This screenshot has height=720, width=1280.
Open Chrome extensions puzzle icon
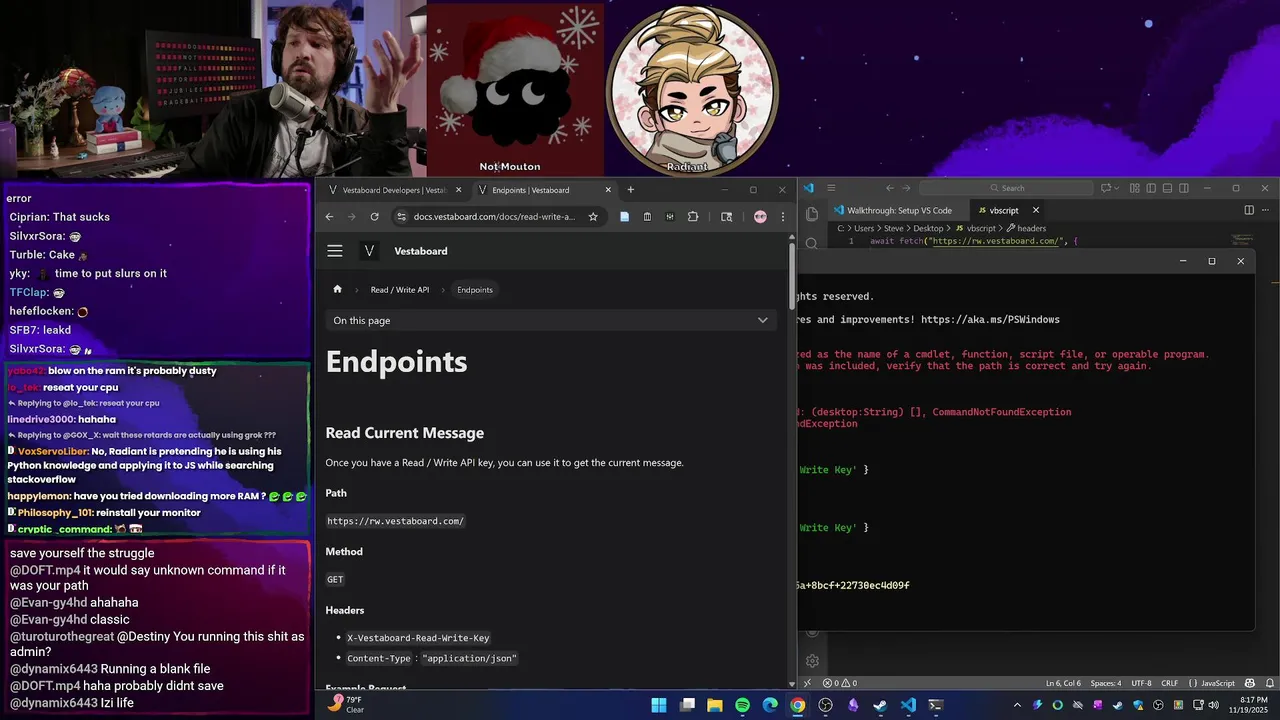click(x=693, y=216)
